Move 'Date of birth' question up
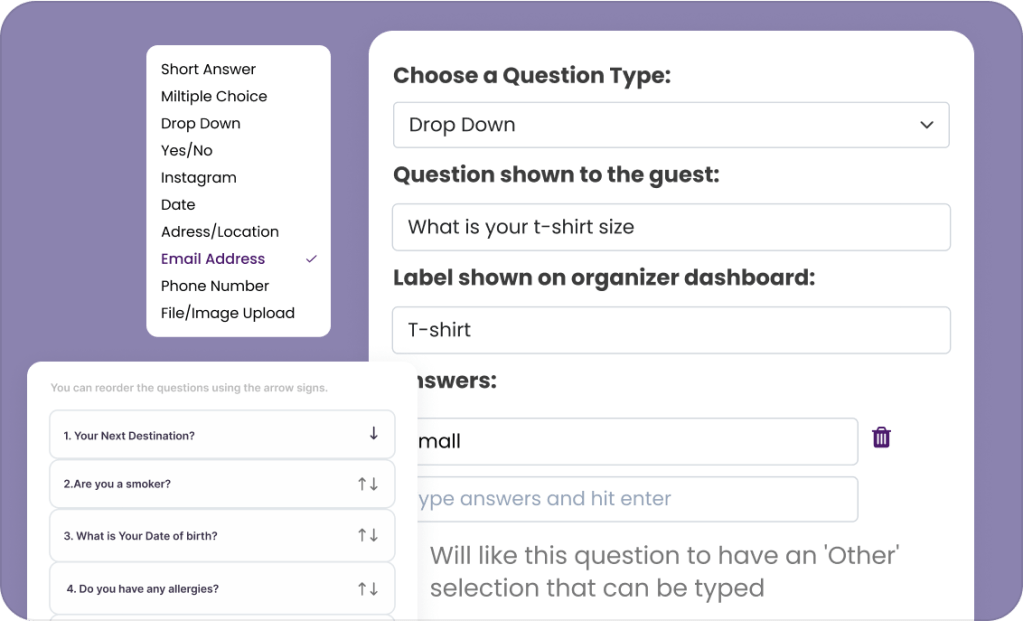This screenshot has width=1023, height=621. tap(363, 536)
